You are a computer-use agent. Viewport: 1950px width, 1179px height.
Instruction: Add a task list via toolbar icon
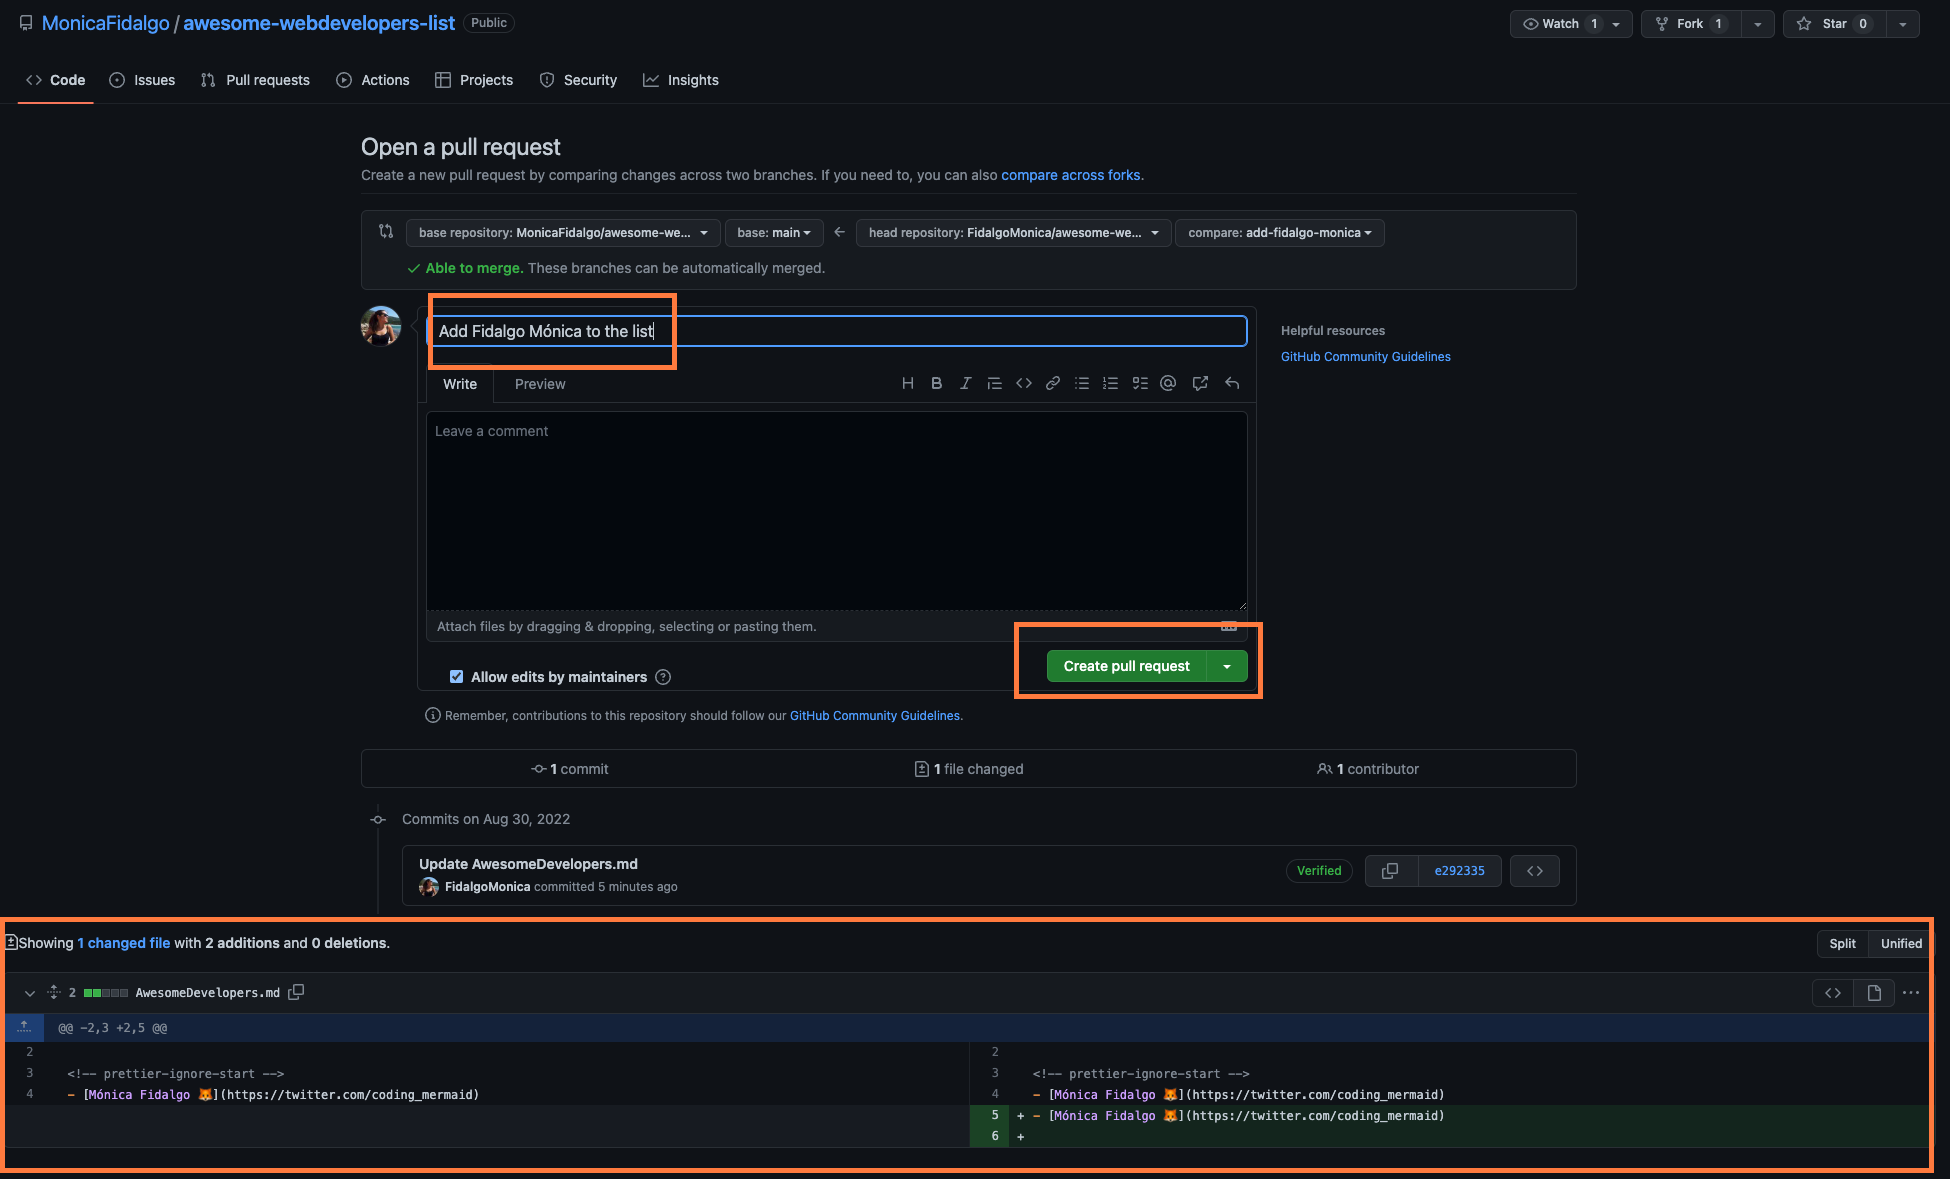click(x=1139, y=383)
